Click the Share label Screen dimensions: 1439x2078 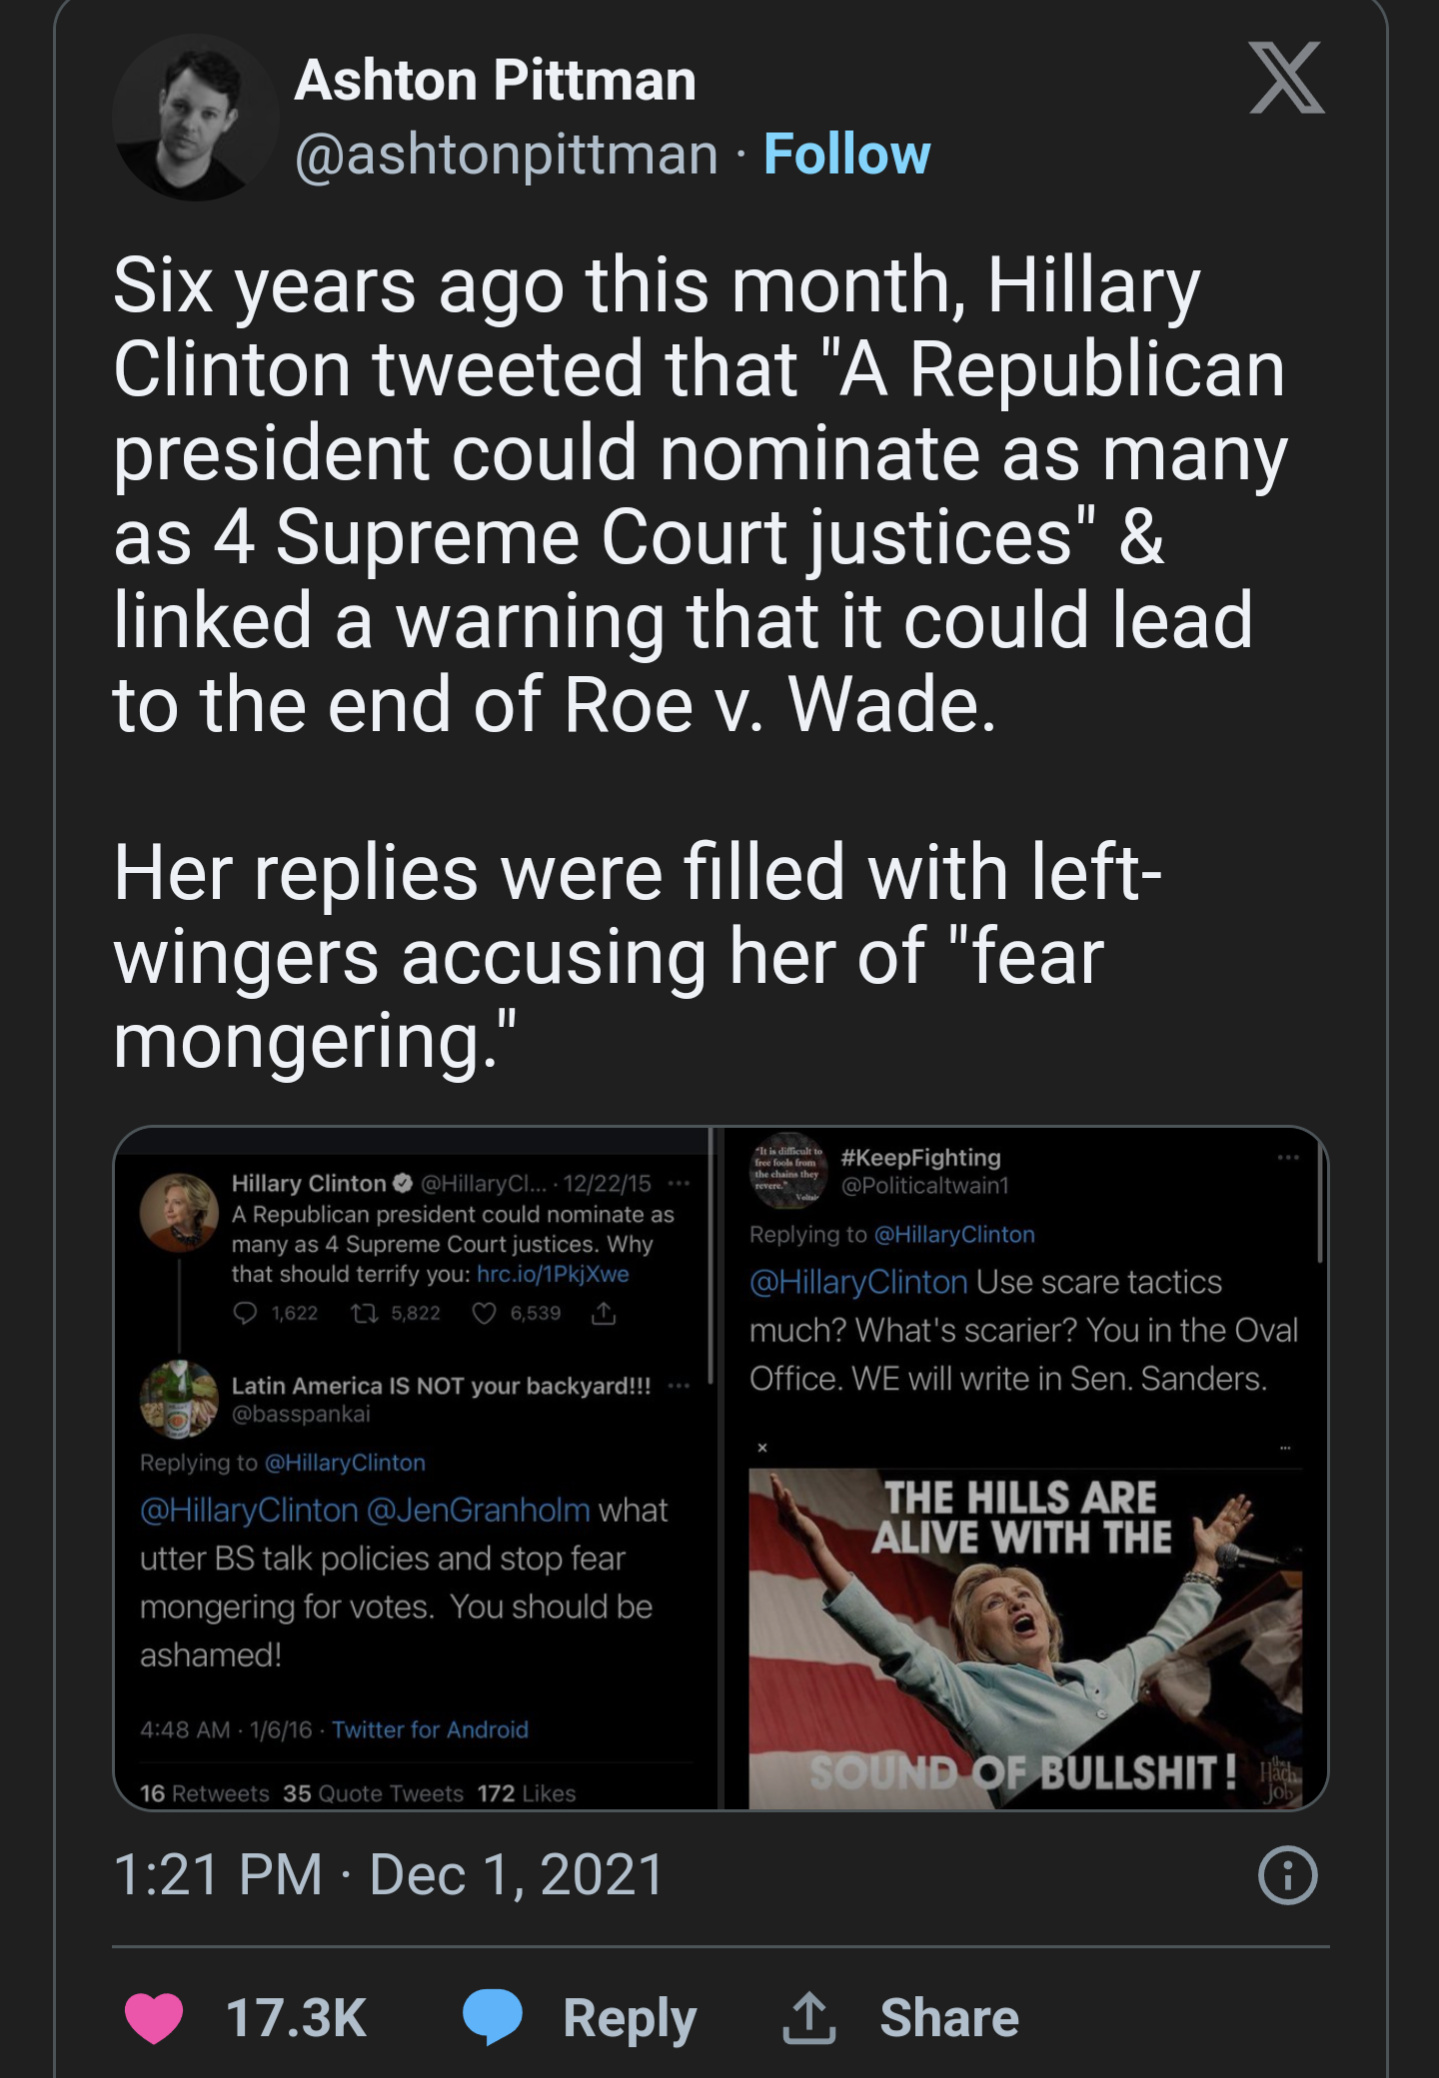[x=949, y=2017]
